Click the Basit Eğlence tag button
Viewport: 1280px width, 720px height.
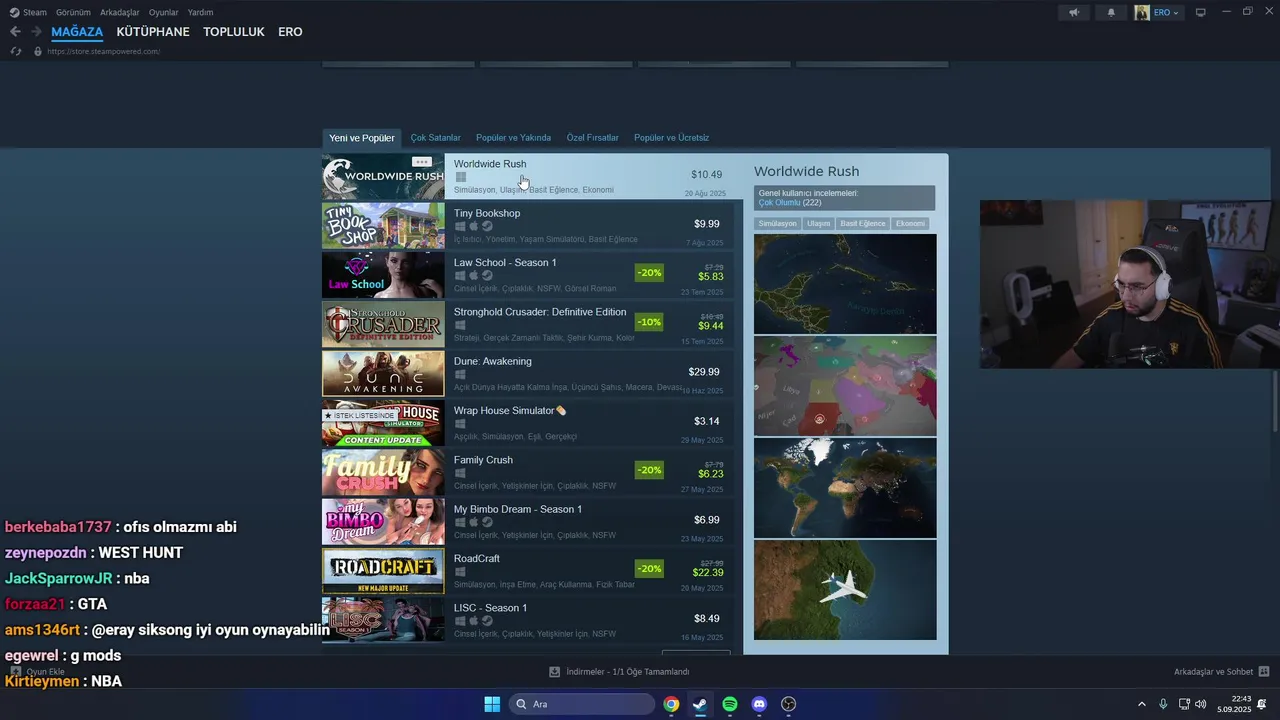[x=863, y=224]
